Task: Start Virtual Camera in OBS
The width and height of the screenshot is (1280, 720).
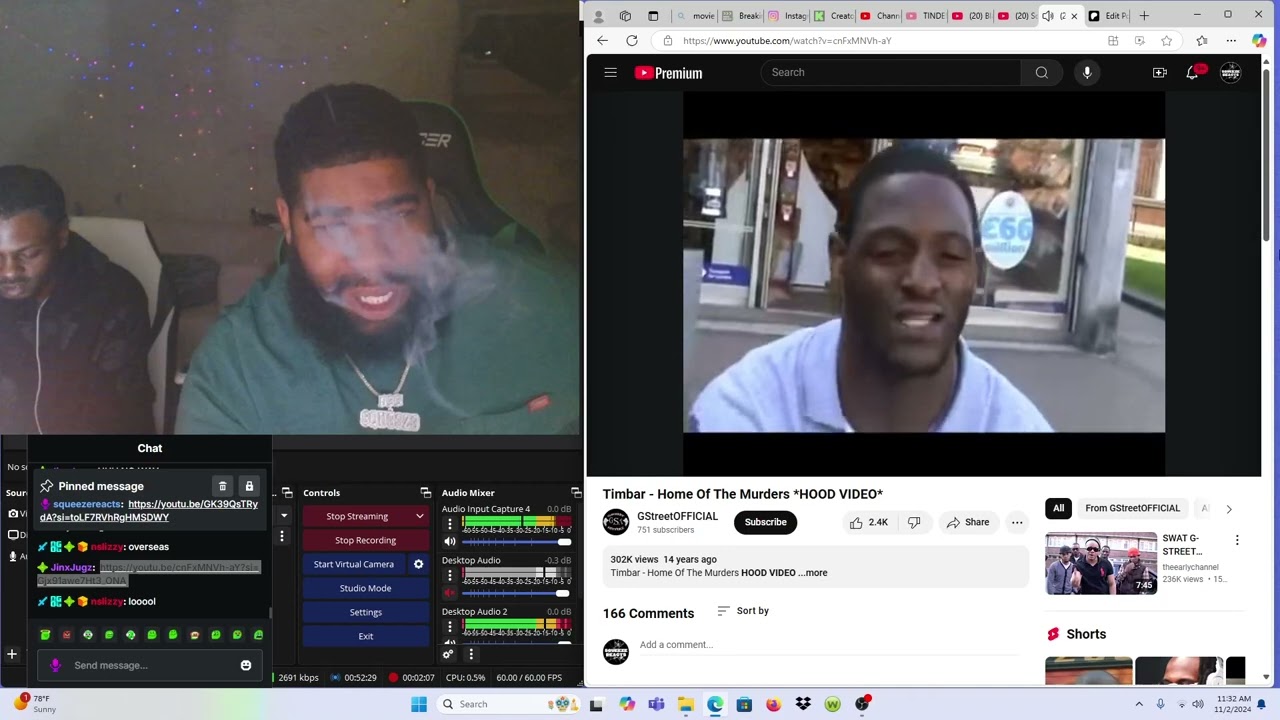Action: point(354,564)
